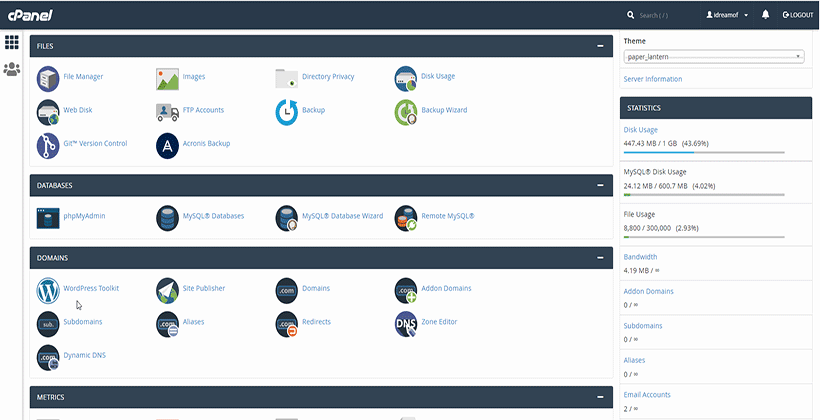This screenshot has height=420, width=820.
Task: Click the Site Publisher text link
Action: (x=204, y=288)
